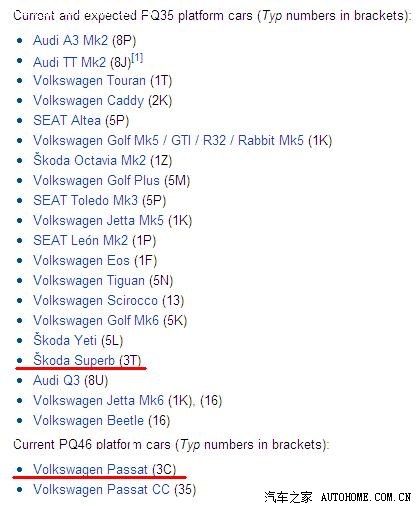418x506 pixels.
Task: Click the footnote reference [1]
Action: coord(137,58)
